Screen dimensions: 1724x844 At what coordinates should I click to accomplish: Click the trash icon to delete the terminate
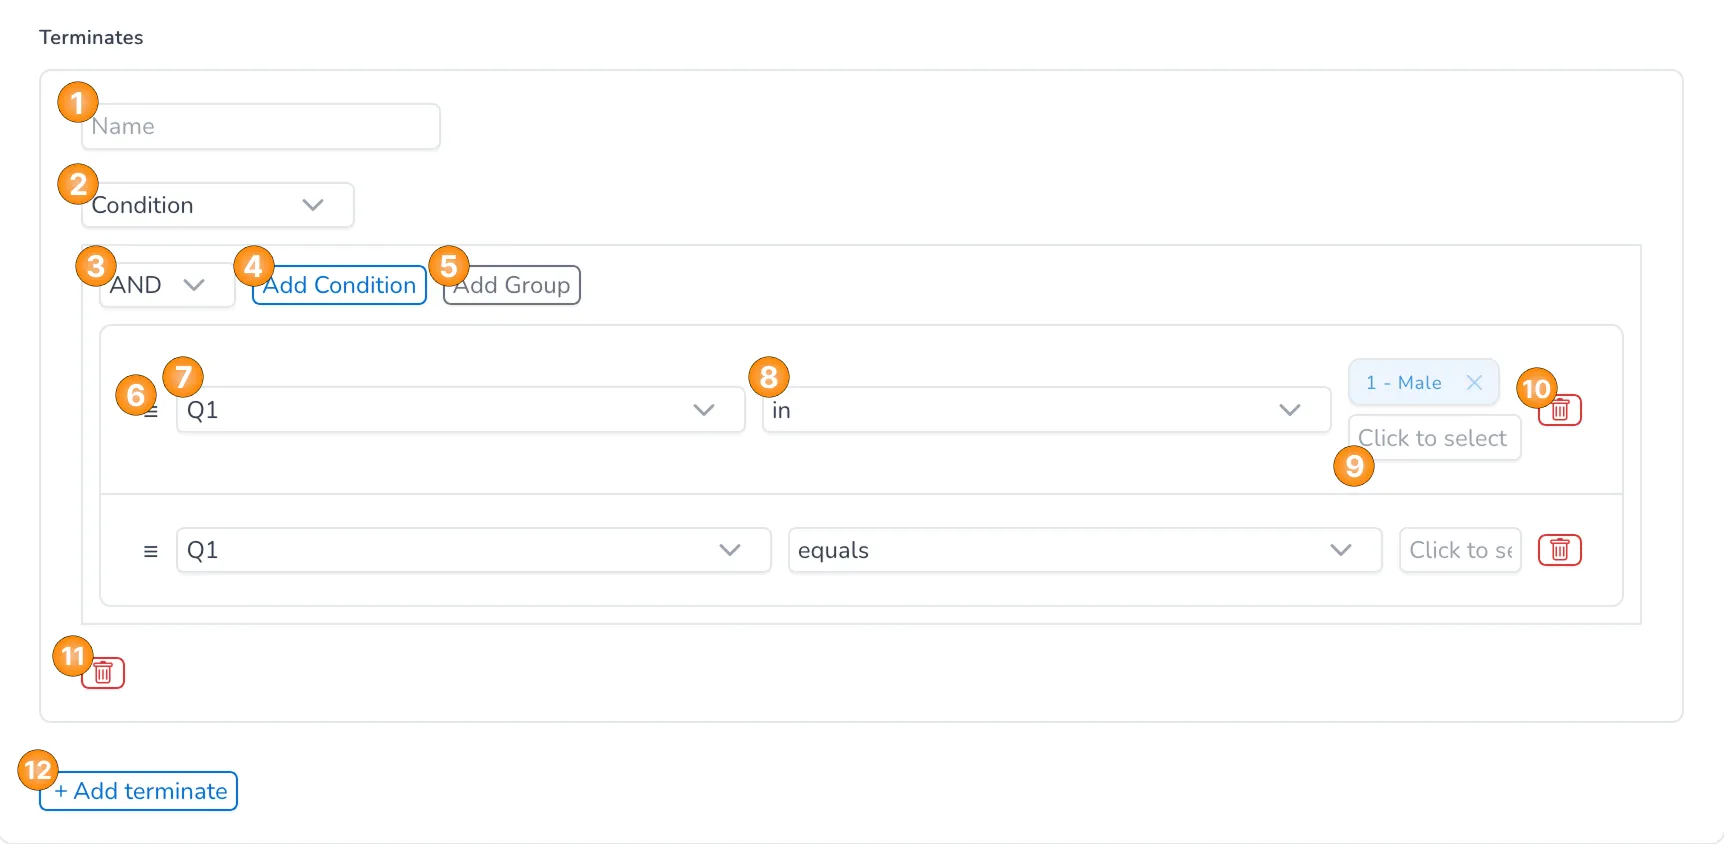click(103, 673)
